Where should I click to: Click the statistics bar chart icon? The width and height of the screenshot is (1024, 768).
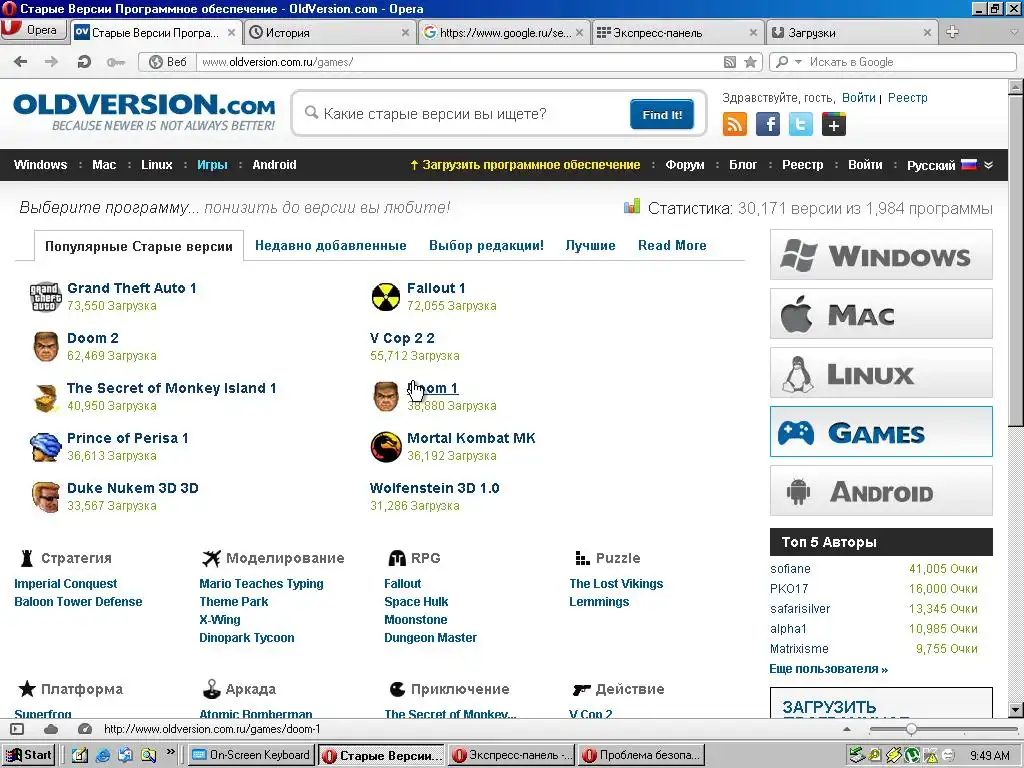point(632,207)
